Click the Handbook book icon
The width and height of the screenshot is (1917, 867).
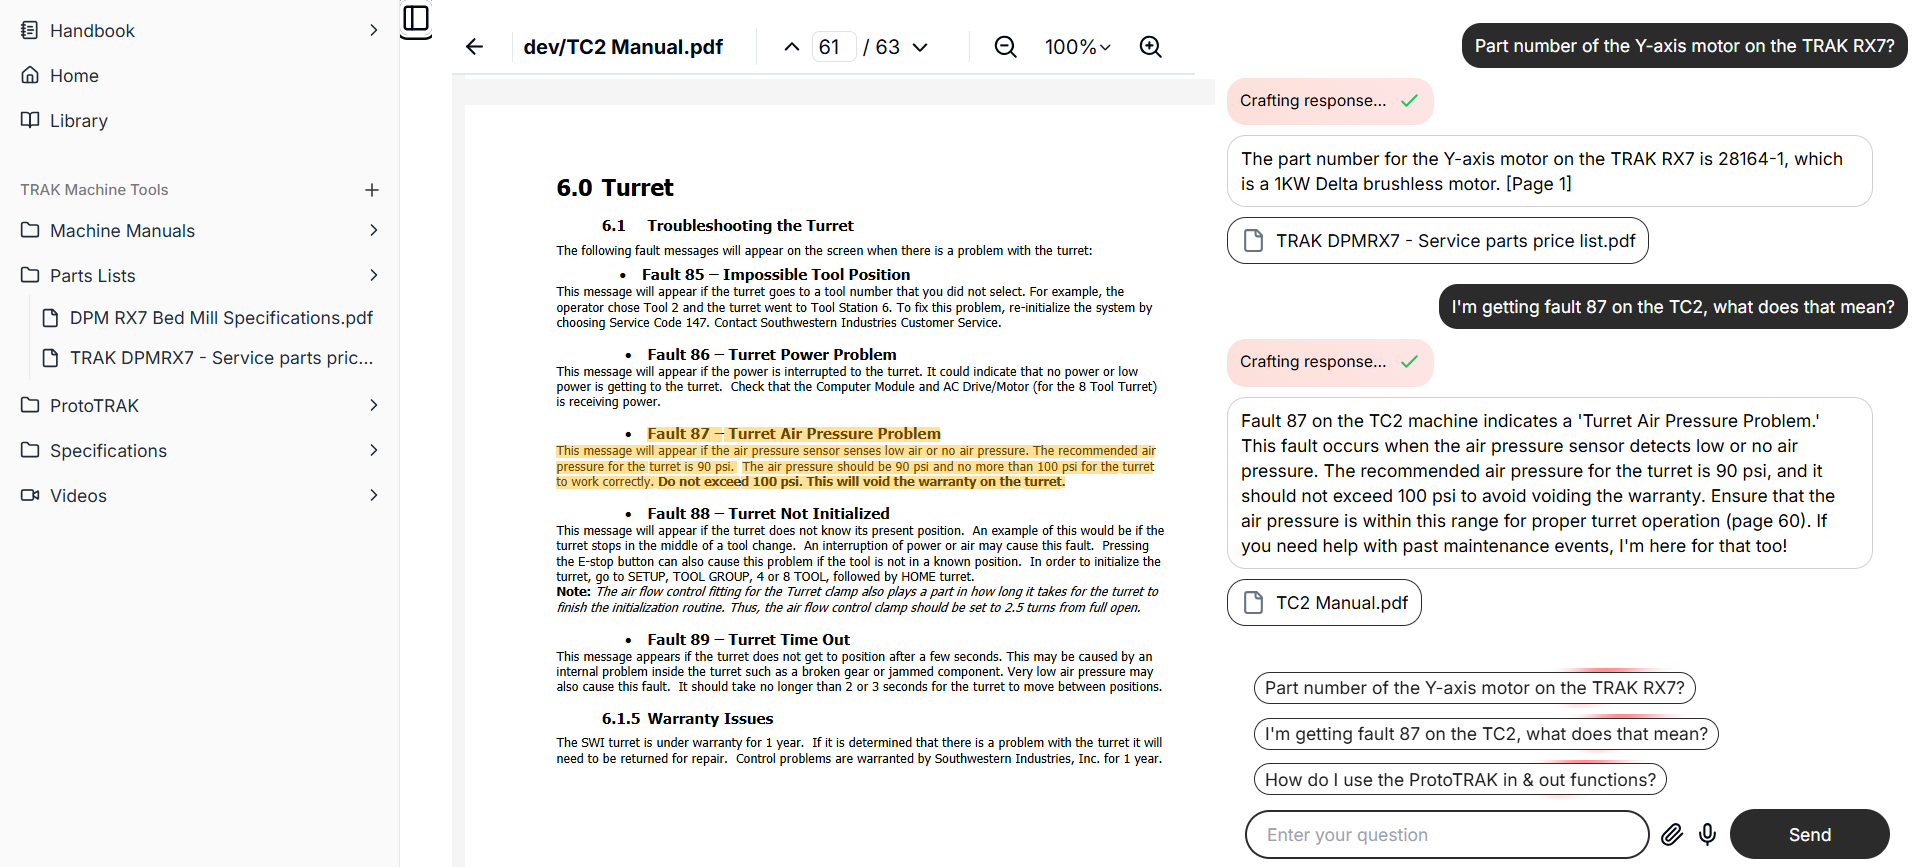click(30, 30)
